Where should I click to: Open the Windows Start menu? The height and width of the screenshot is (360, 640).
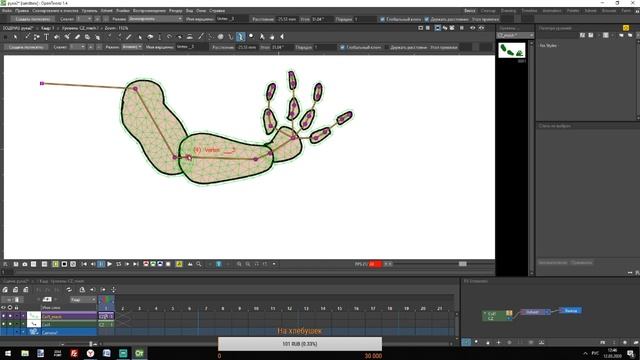click(8, 353)
